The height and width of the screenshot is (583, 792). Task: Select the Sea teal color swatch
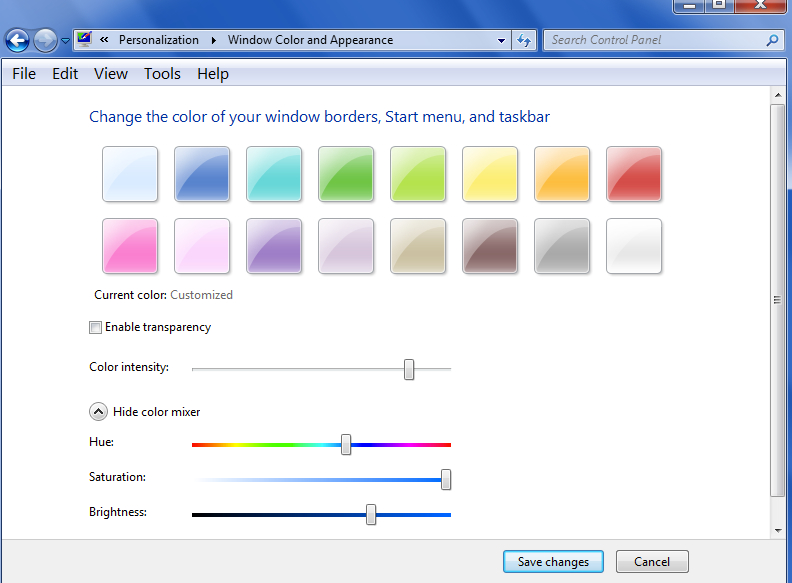(274, 174)
